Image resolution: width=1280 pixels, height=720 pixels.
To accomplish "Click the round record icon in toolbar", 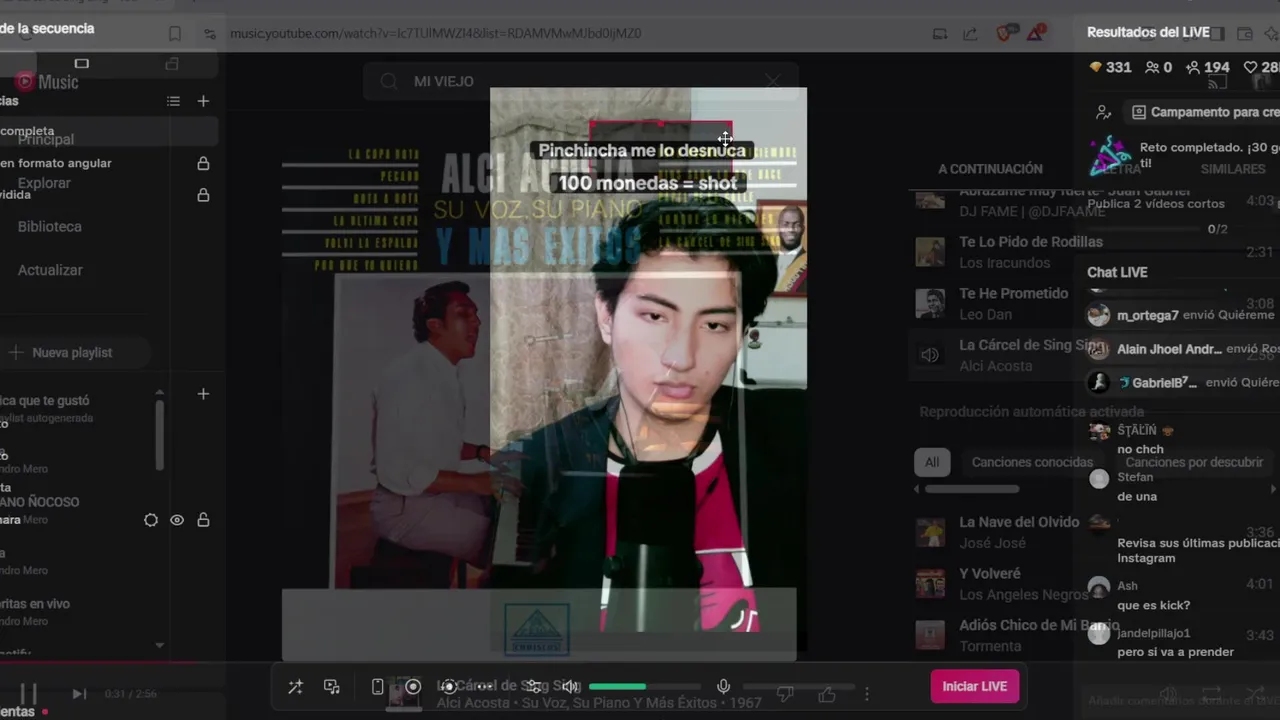I will pos(413,687).
